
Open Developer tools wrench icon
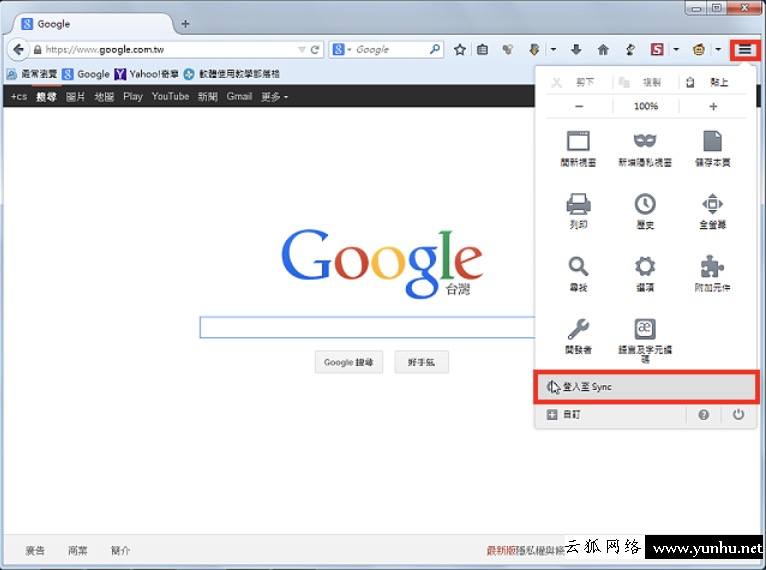click(578, 336)
